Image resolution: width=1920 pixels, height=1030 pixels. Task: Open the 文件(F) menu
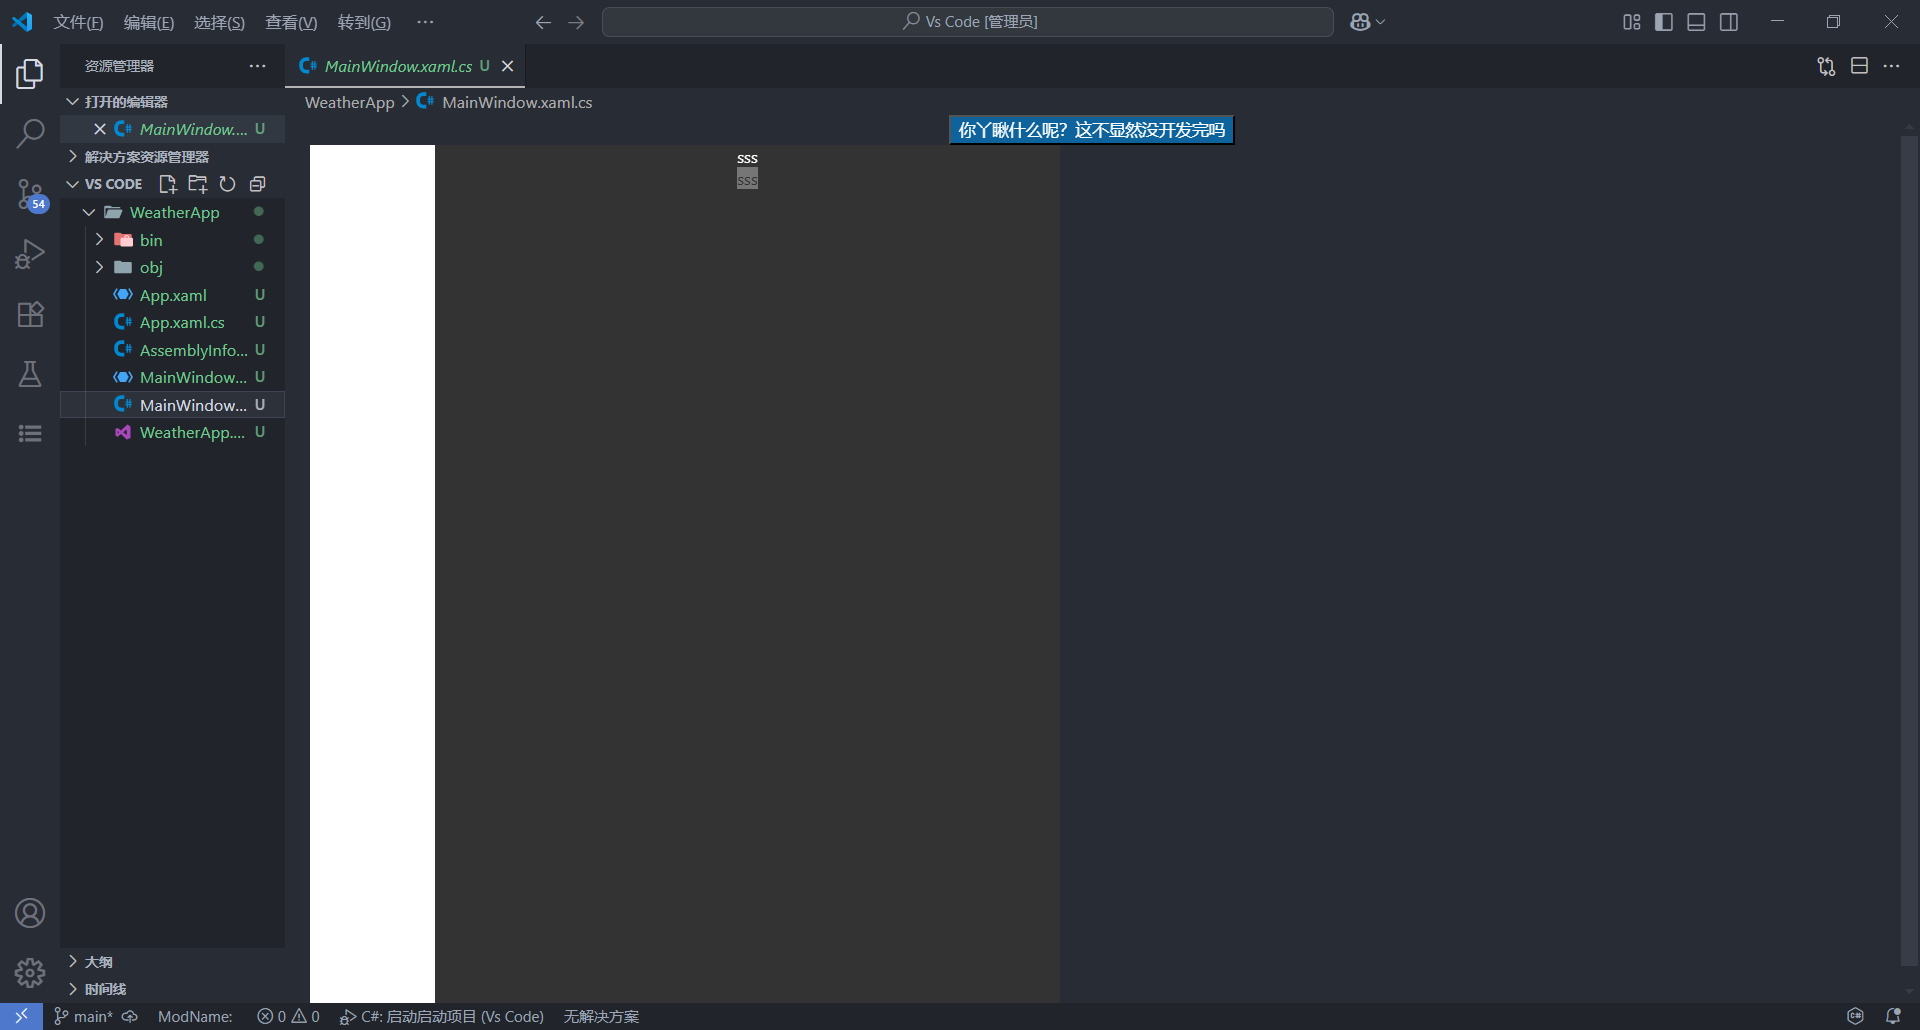78,22
